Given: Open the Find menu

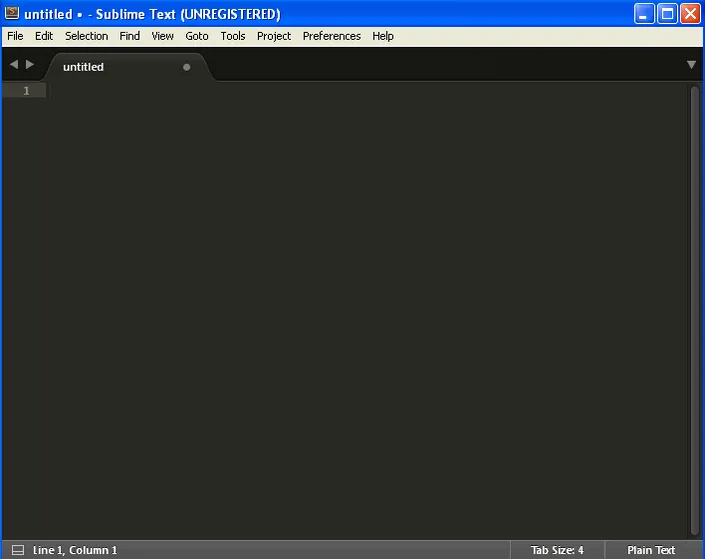Looking at the screenshot, I should [129, 36].
